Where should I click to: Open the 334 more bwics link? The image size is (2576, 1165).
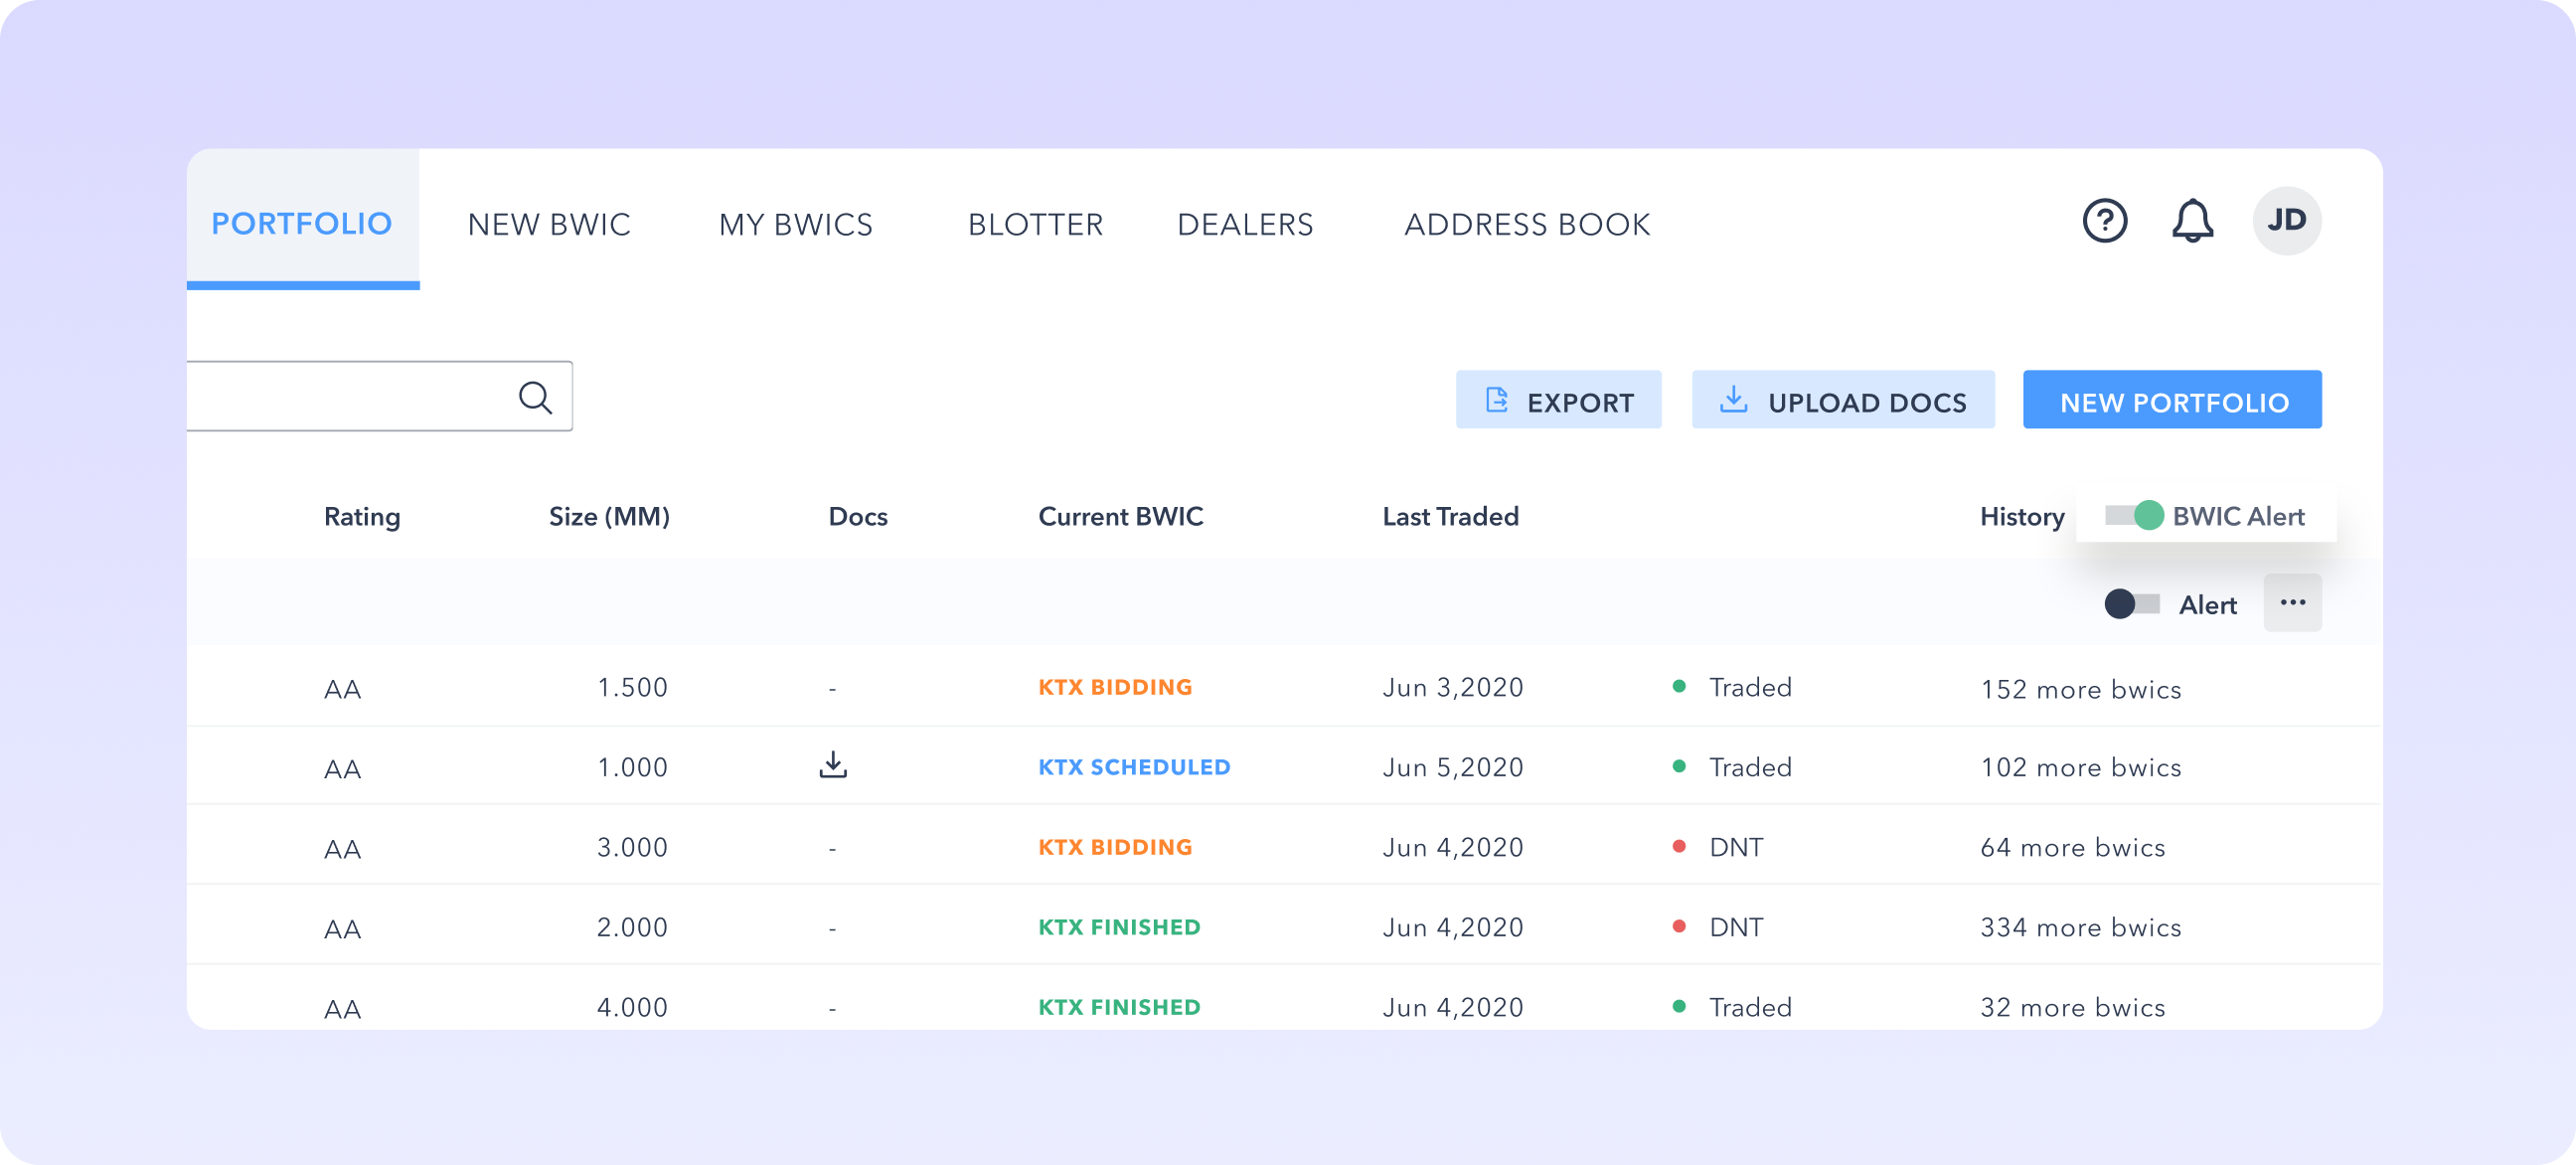click(2080, 928)
